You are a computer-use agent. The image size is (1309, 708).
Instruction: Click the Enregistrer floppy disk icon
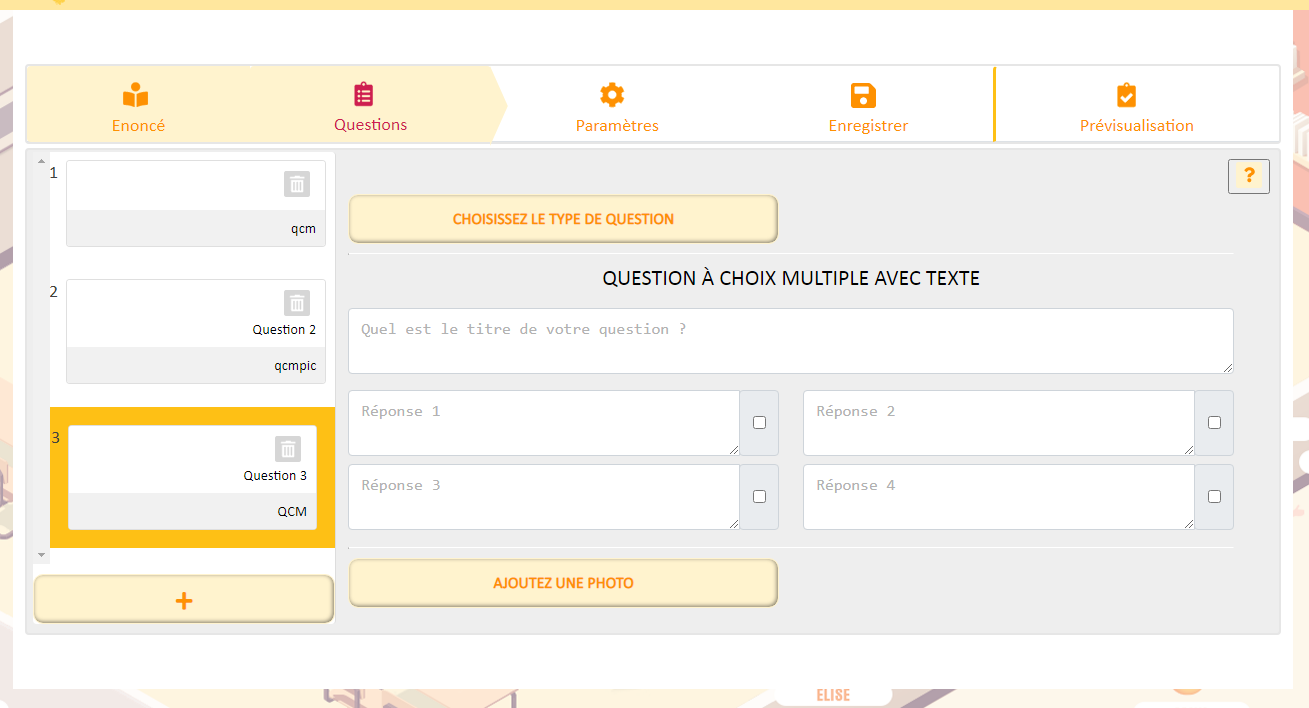click(x=863, y=96)
